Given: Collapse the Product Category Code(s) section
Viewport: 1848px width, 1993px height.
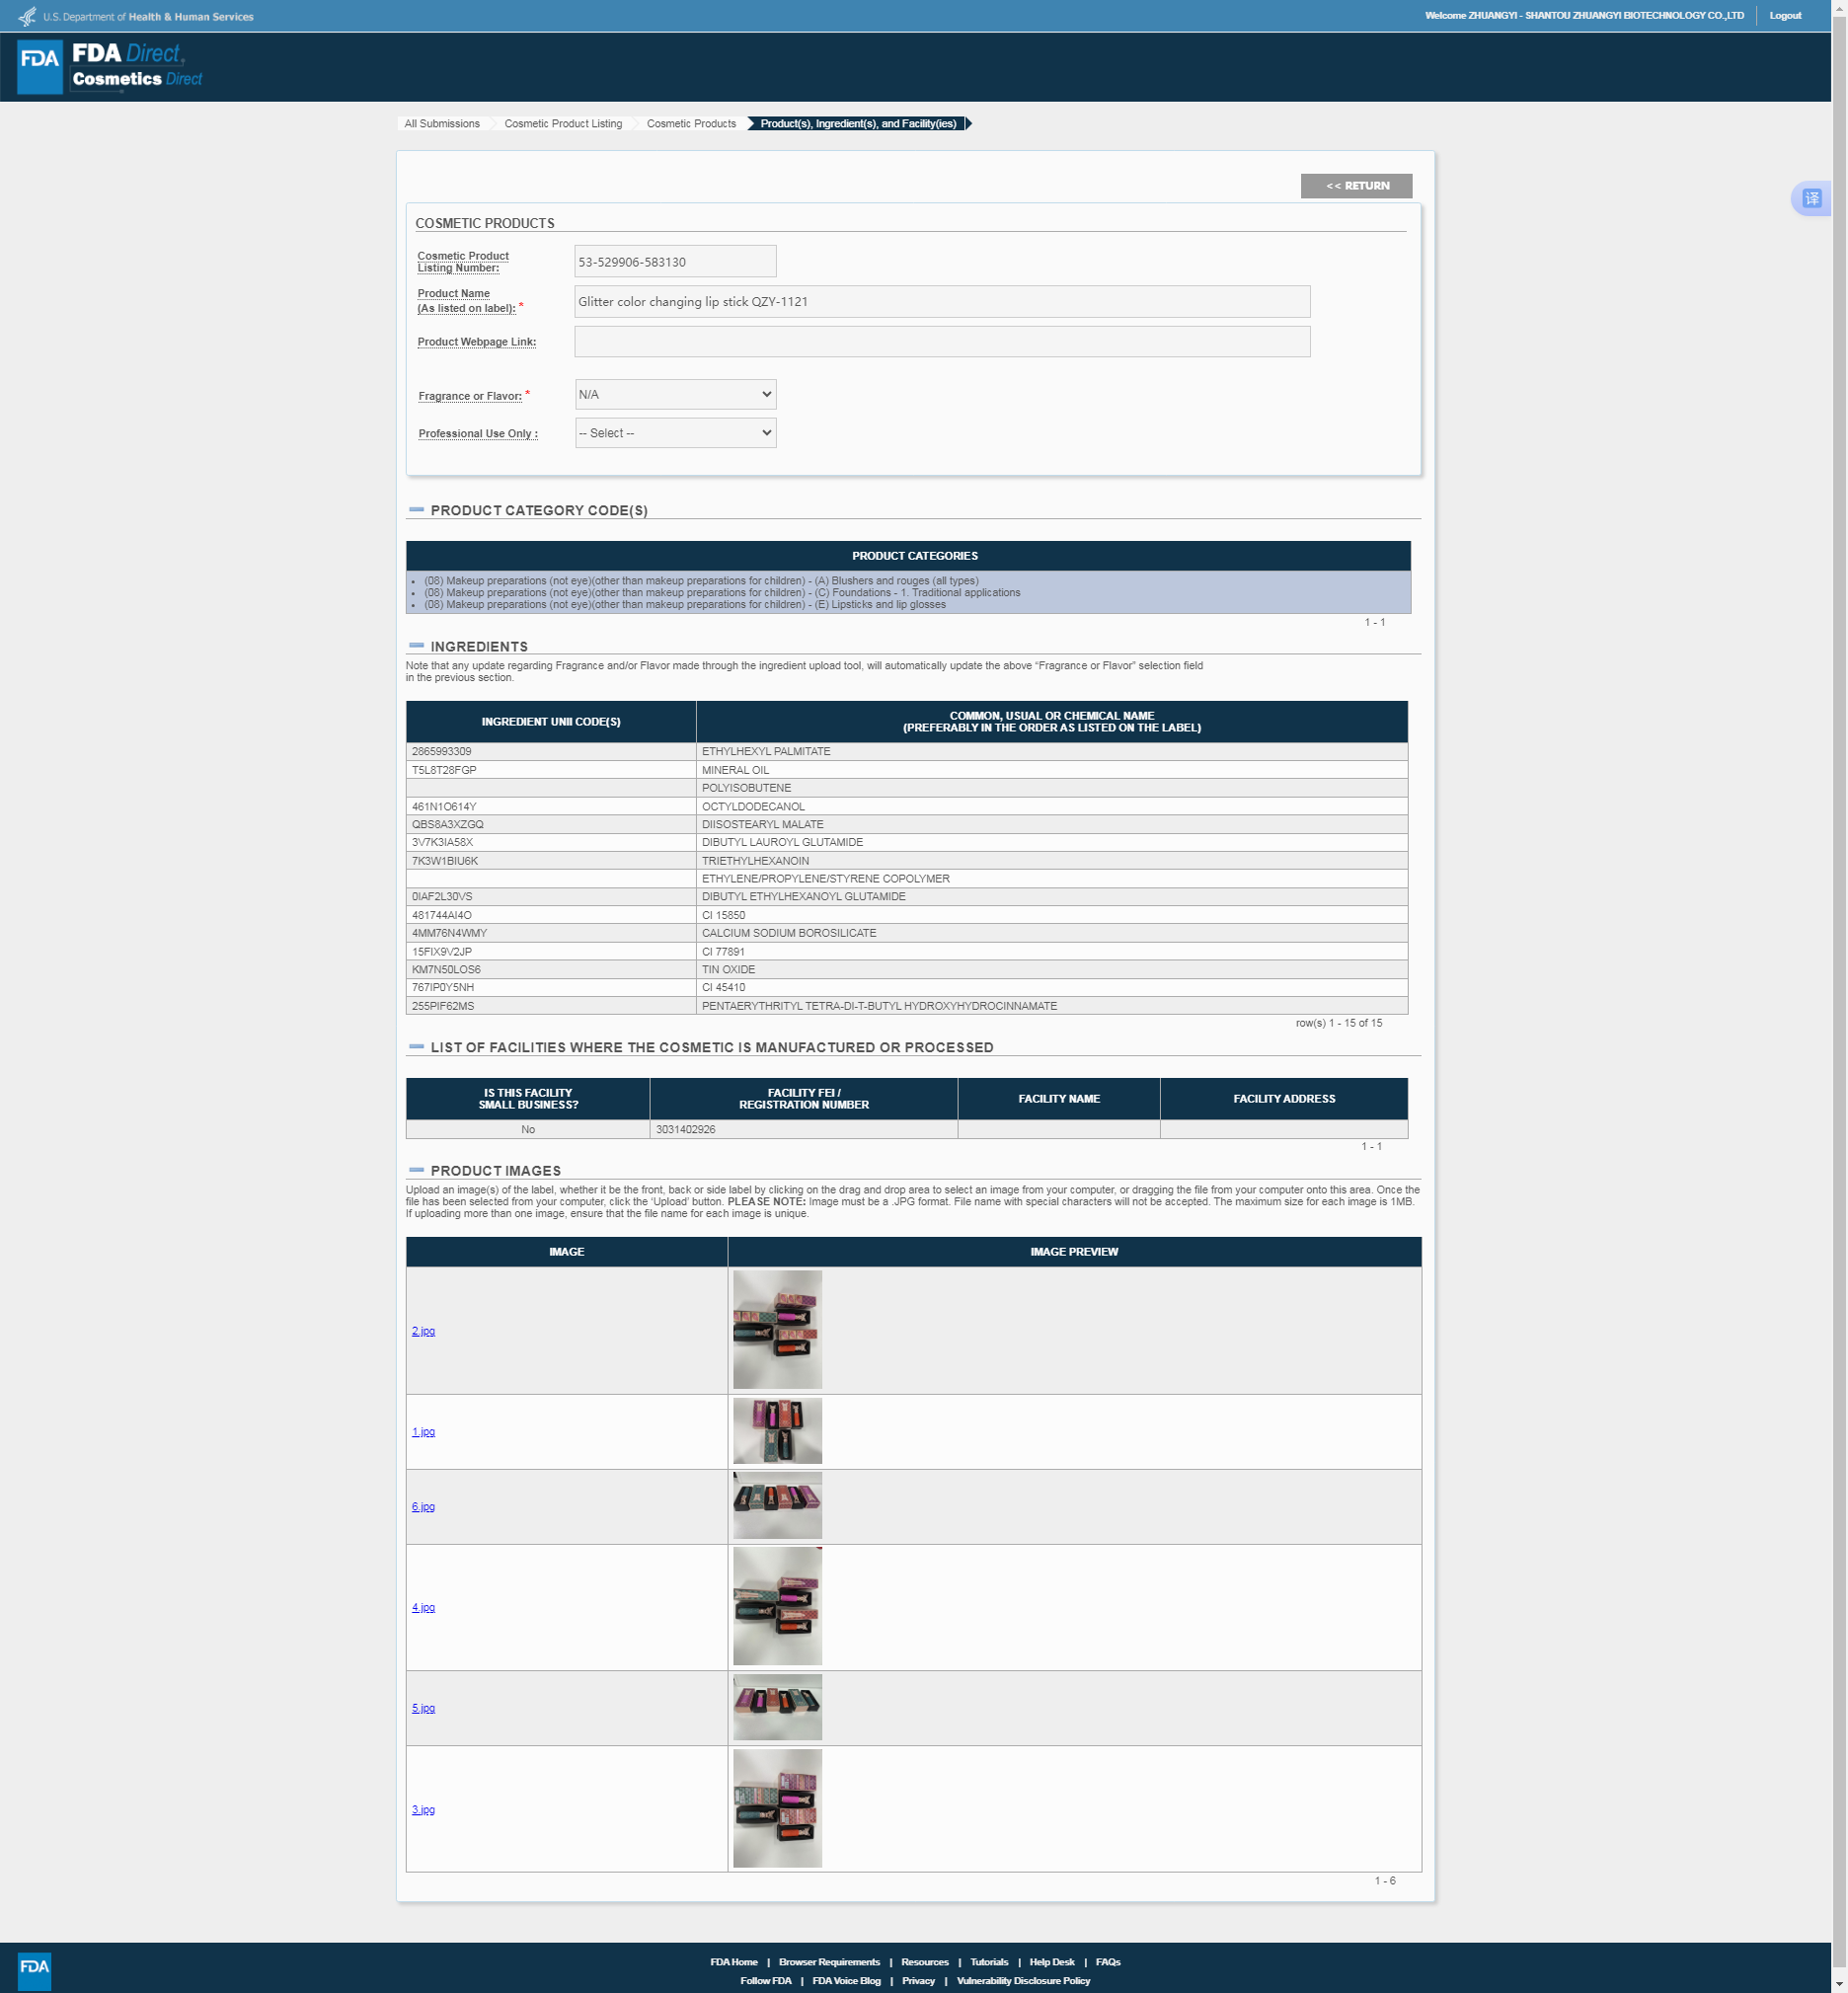Looking at the screenshot, I should [417, 510].
